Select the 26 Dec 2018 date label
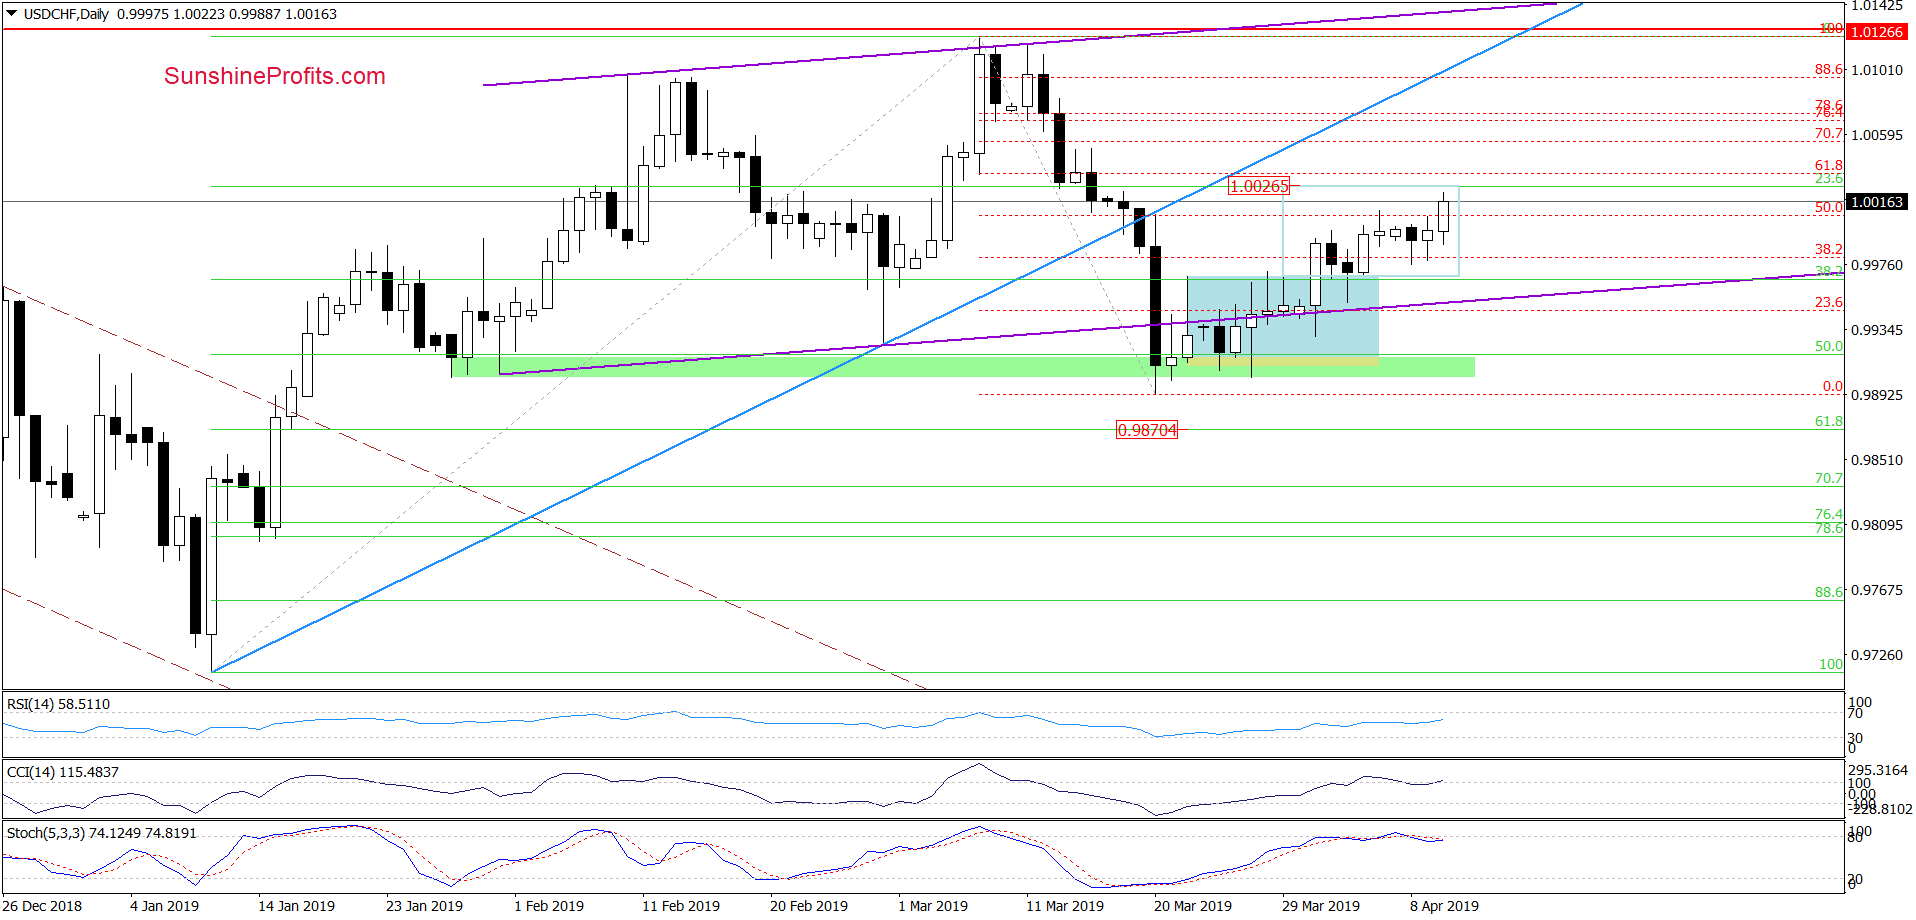 (x=42, y=906)
